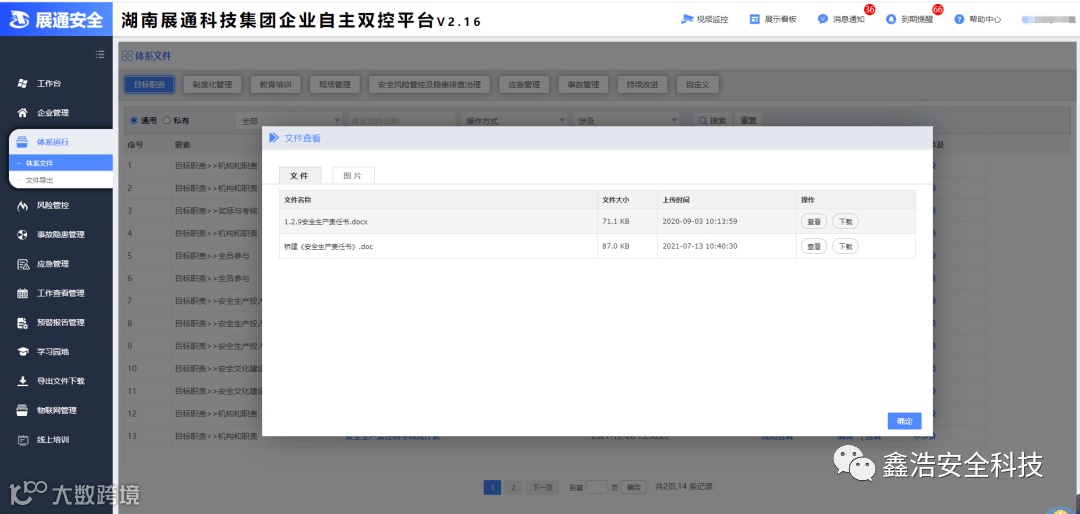1080x514 pixels.
Task: Open 消息通知 messages
Action: pos(841,19)
